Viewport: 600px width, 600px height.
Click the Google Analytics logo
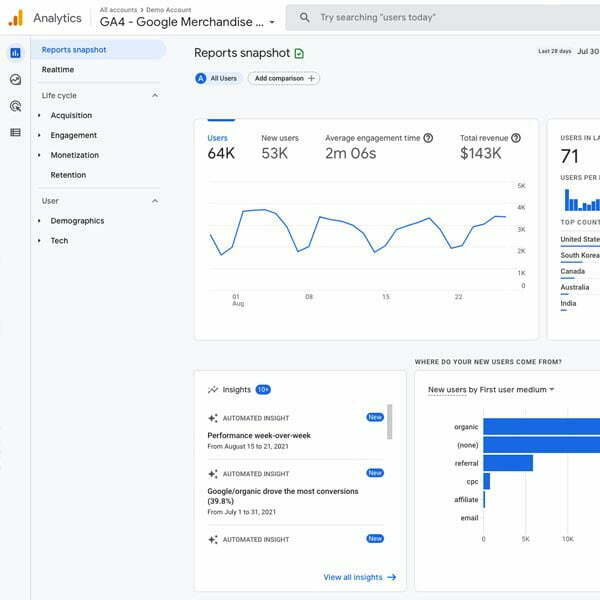(x=15, y=18)
